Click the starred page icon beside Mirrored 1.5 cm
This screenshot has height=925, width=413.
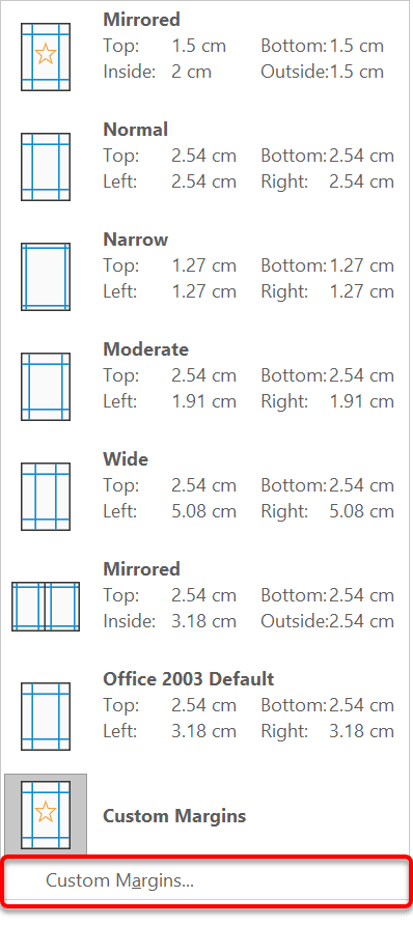click(x=45, y=57)
